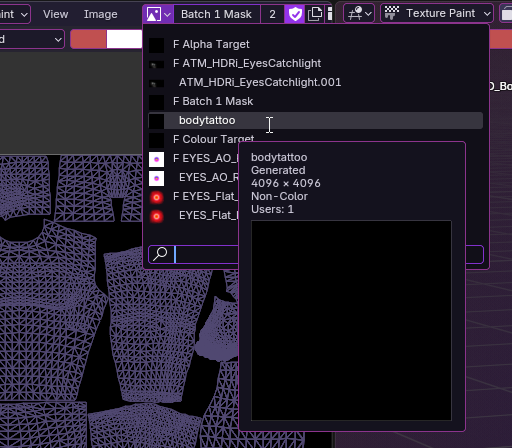Select F Batch 1 Mask entry
Screen dimensions: 512x448
(x=315, y=101)
